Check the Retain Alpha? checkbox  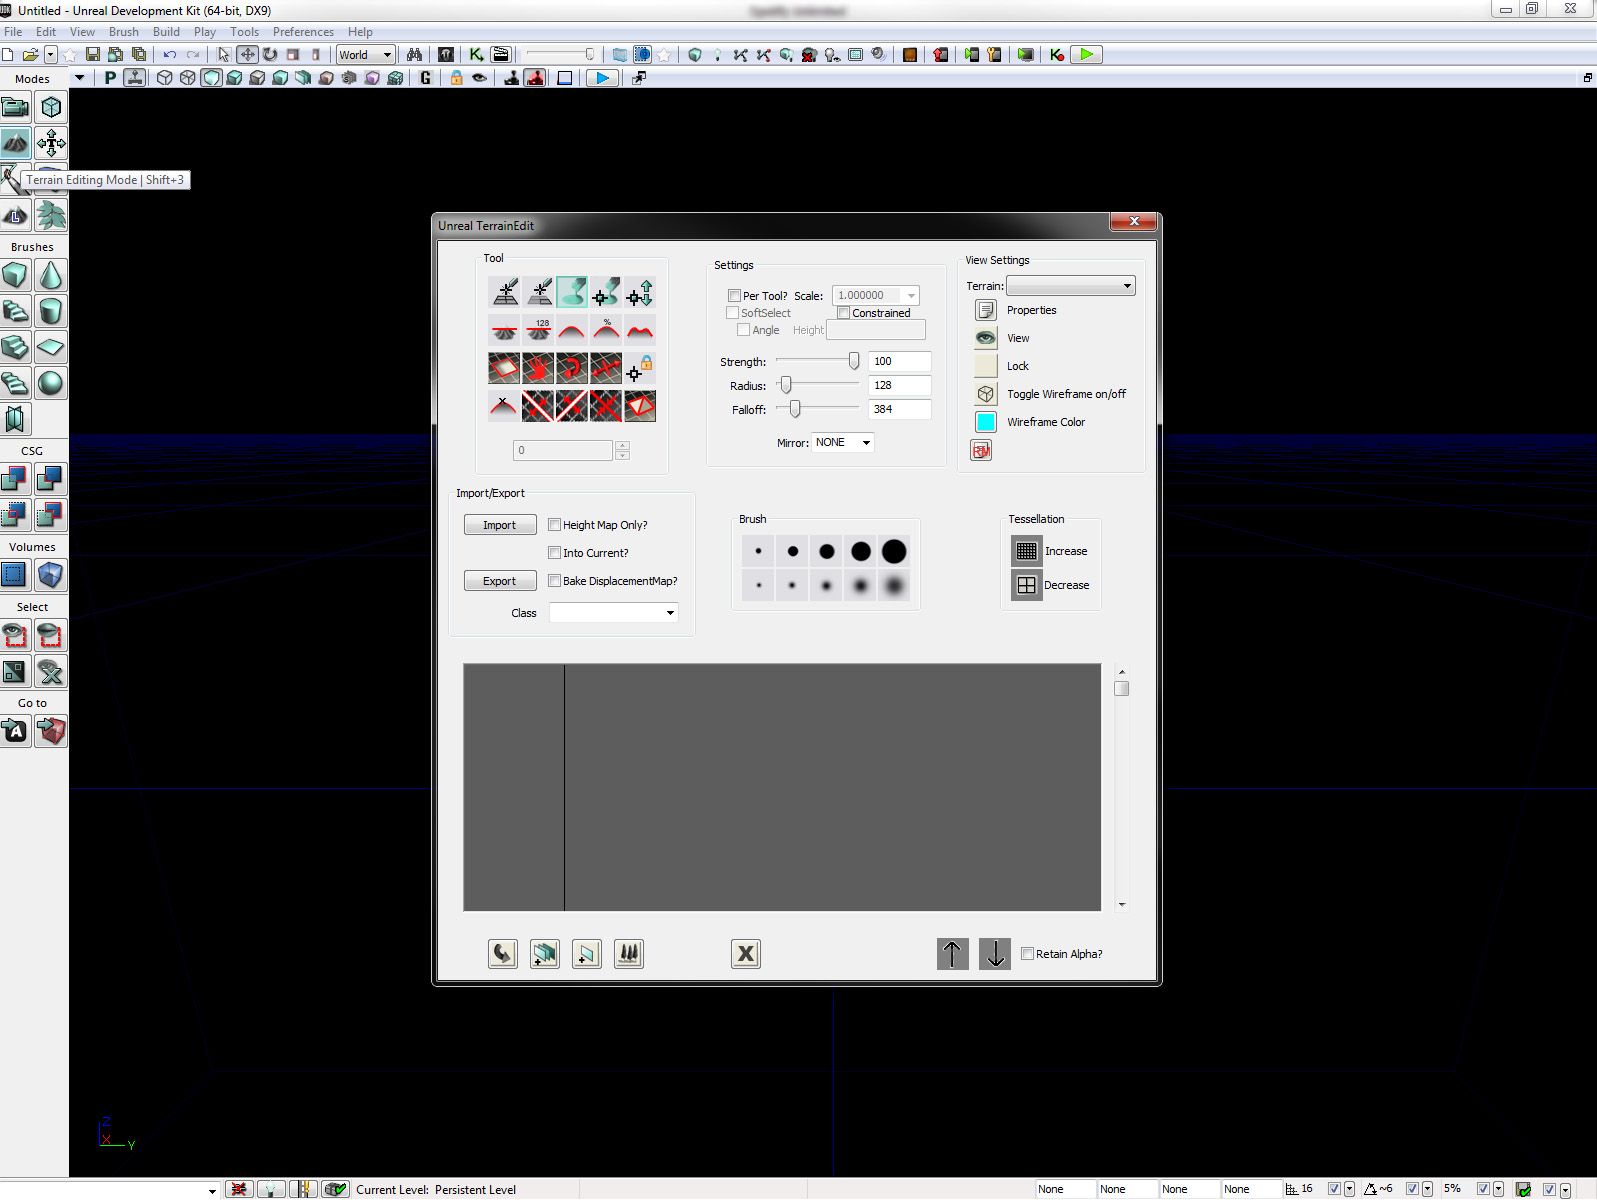coord(1027,954)
